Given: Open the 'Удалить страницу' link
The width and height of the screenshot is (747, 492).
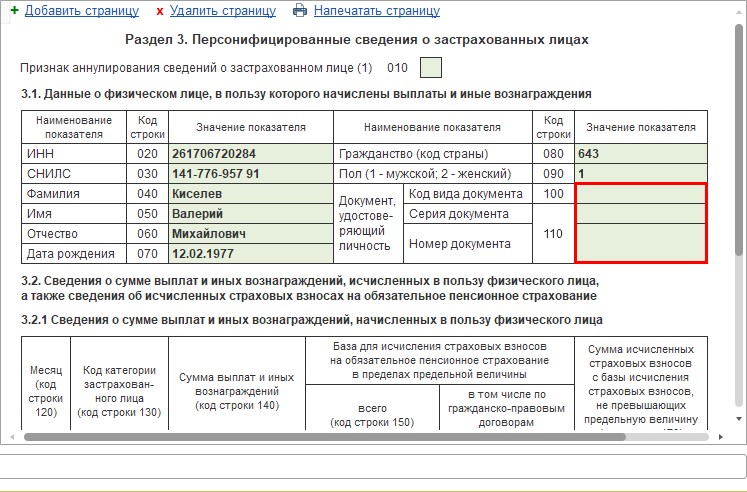Looking at the screenshot, I should click(x=223, y=10).
